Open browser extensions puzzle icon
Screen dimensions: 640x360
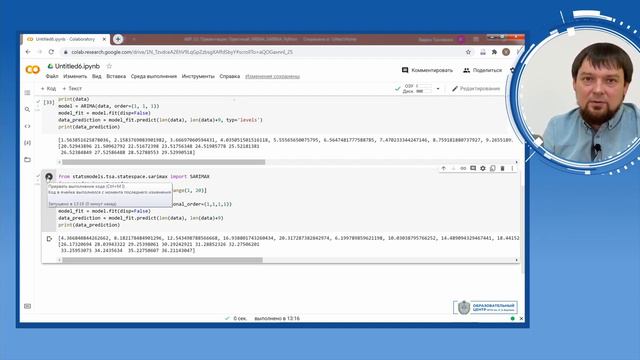(x=494, y=52)
